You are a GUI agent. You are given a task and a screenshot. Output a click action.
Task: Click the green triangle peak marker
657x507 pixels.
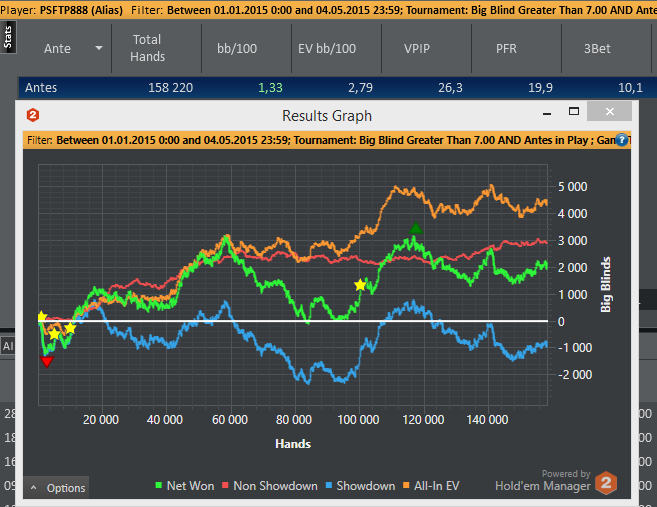pyautogui.click(x=416, y=229)
